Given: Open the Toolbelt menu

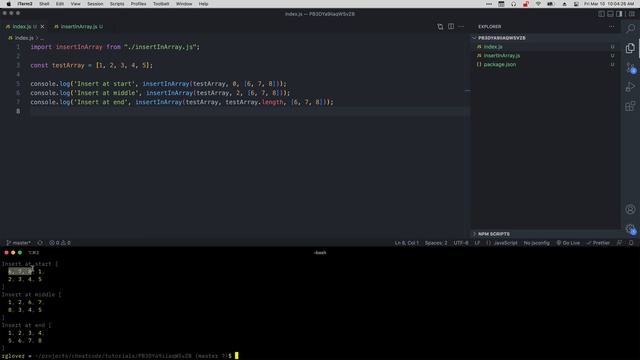Looking at the screenshot, I should point(161,4).
